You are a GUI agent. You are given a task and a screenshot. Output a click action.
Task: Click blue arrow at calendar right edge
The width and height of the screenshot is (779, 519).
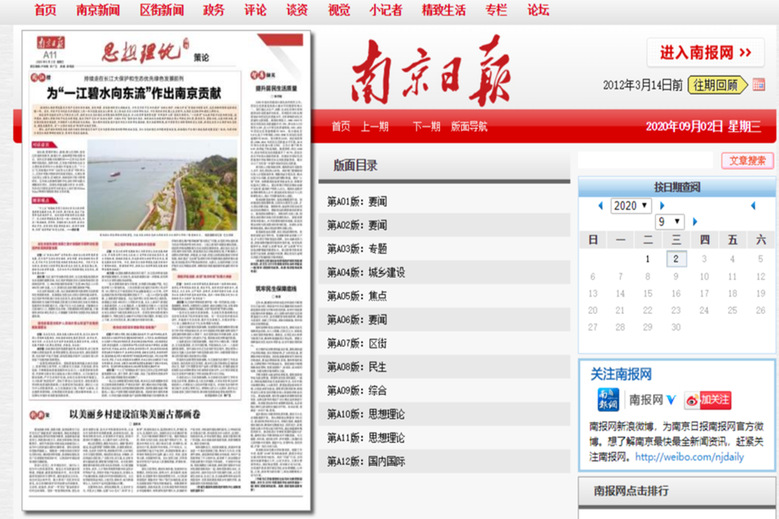click(753, 206)
